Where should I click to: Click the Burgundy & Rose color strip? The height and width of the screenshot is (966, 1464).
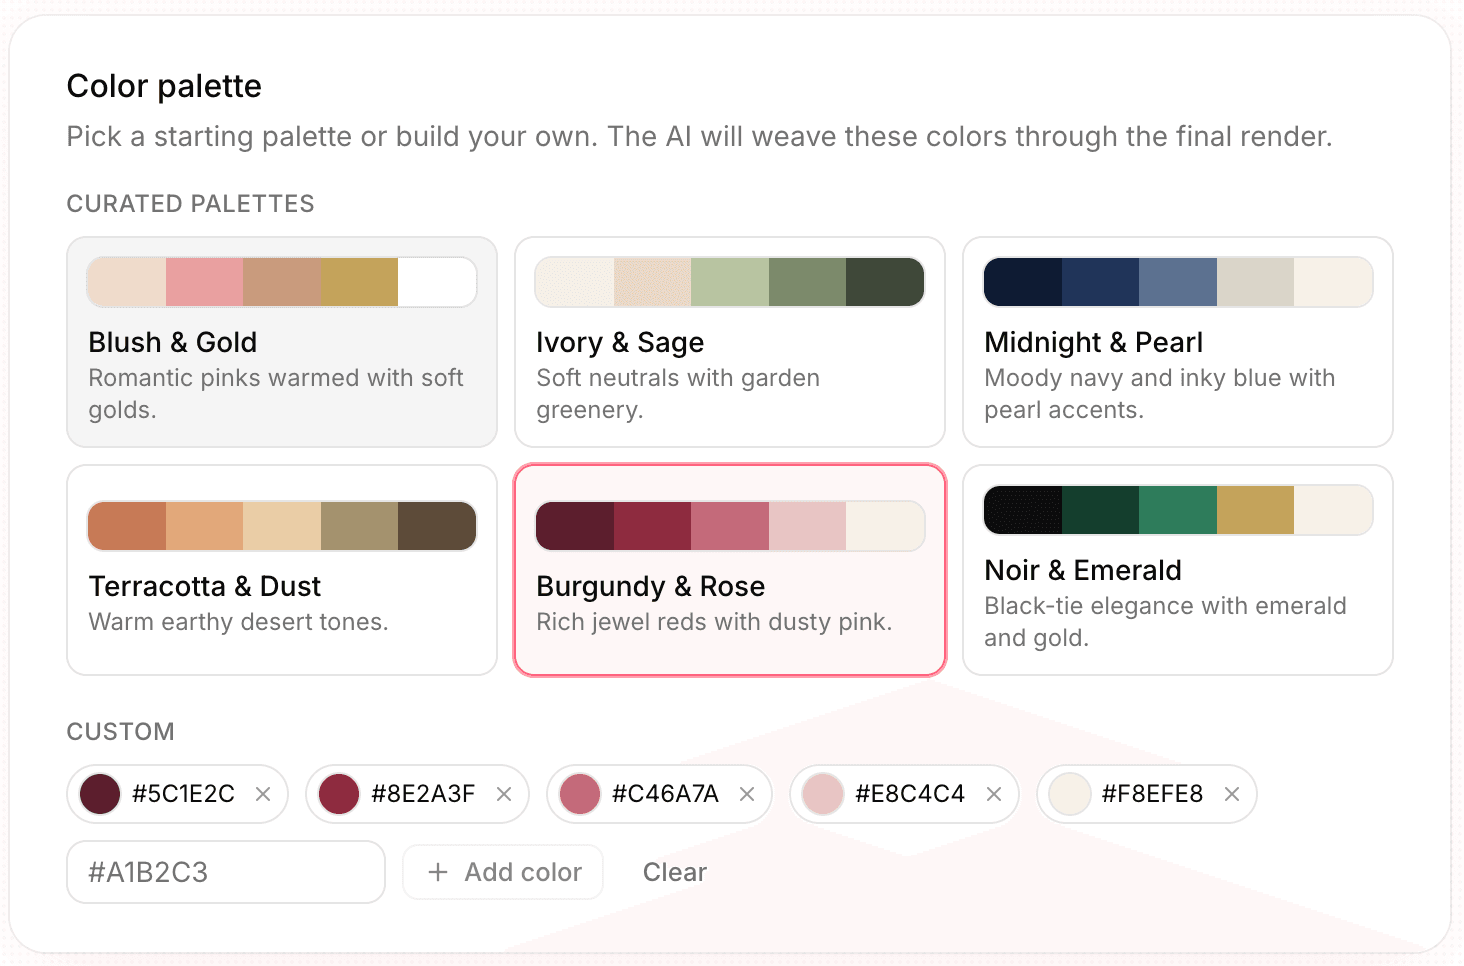click(730, 526)
